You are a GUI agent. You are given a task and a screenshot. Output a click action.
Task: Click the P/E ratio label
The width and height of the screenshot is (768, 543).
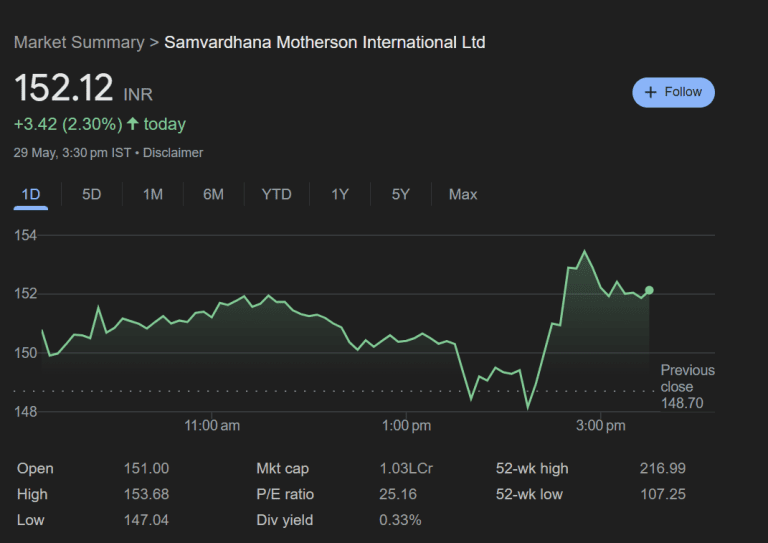(285, 495)
